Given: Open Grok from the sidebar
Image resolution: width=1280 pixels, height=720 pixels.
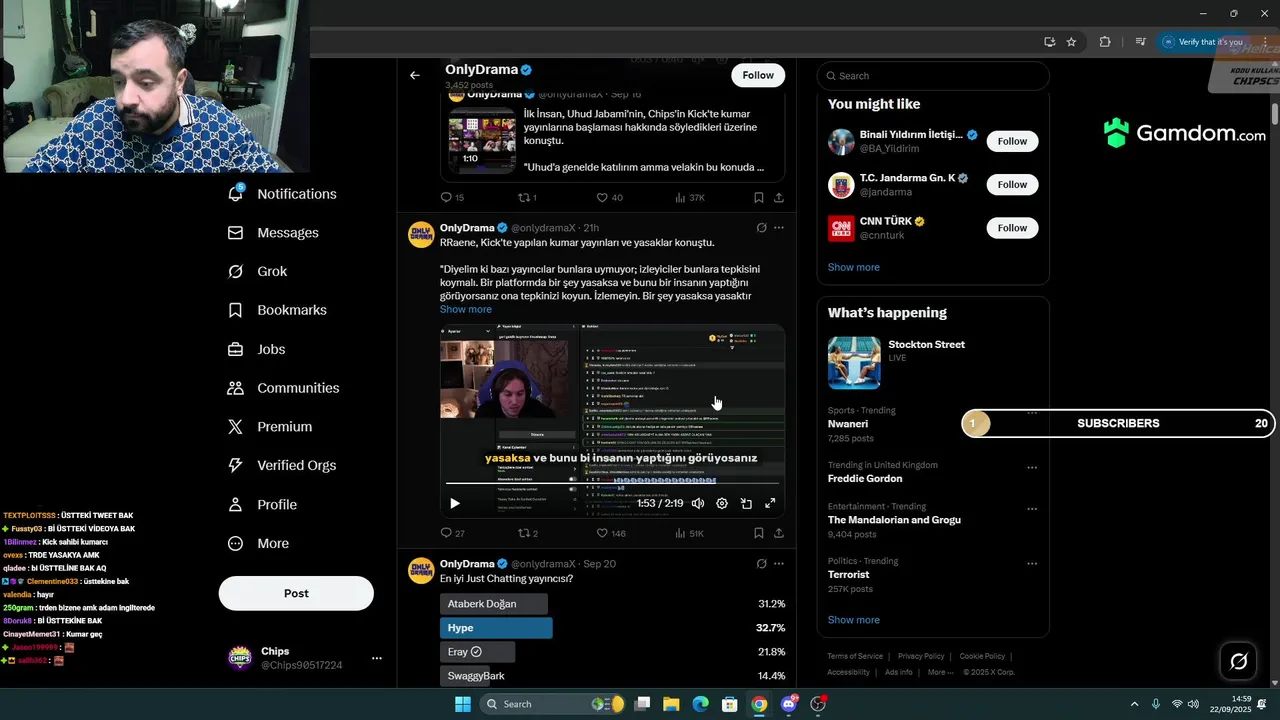Looking at the screenshot, I should [258, 271].
